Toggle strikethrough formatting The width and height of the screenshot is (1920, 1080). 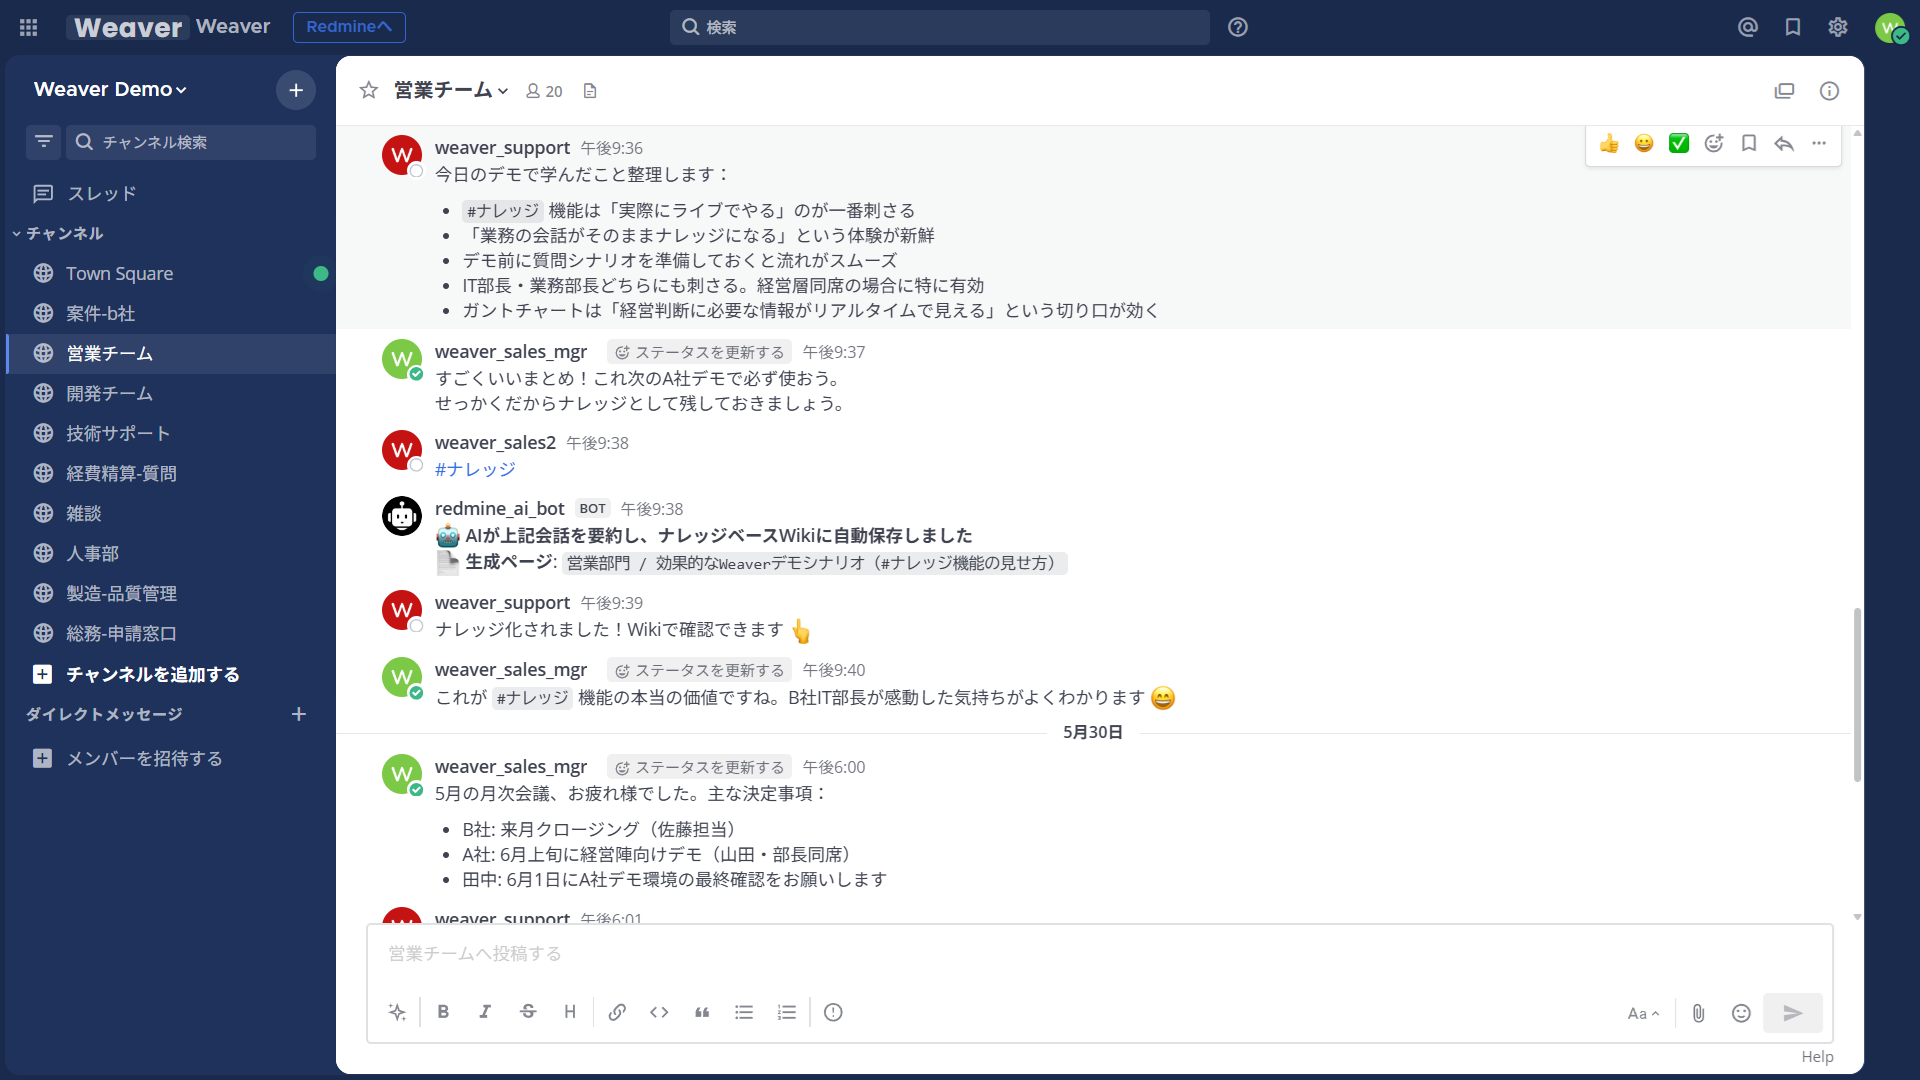pyautogui.click(x=528, y=1012)
